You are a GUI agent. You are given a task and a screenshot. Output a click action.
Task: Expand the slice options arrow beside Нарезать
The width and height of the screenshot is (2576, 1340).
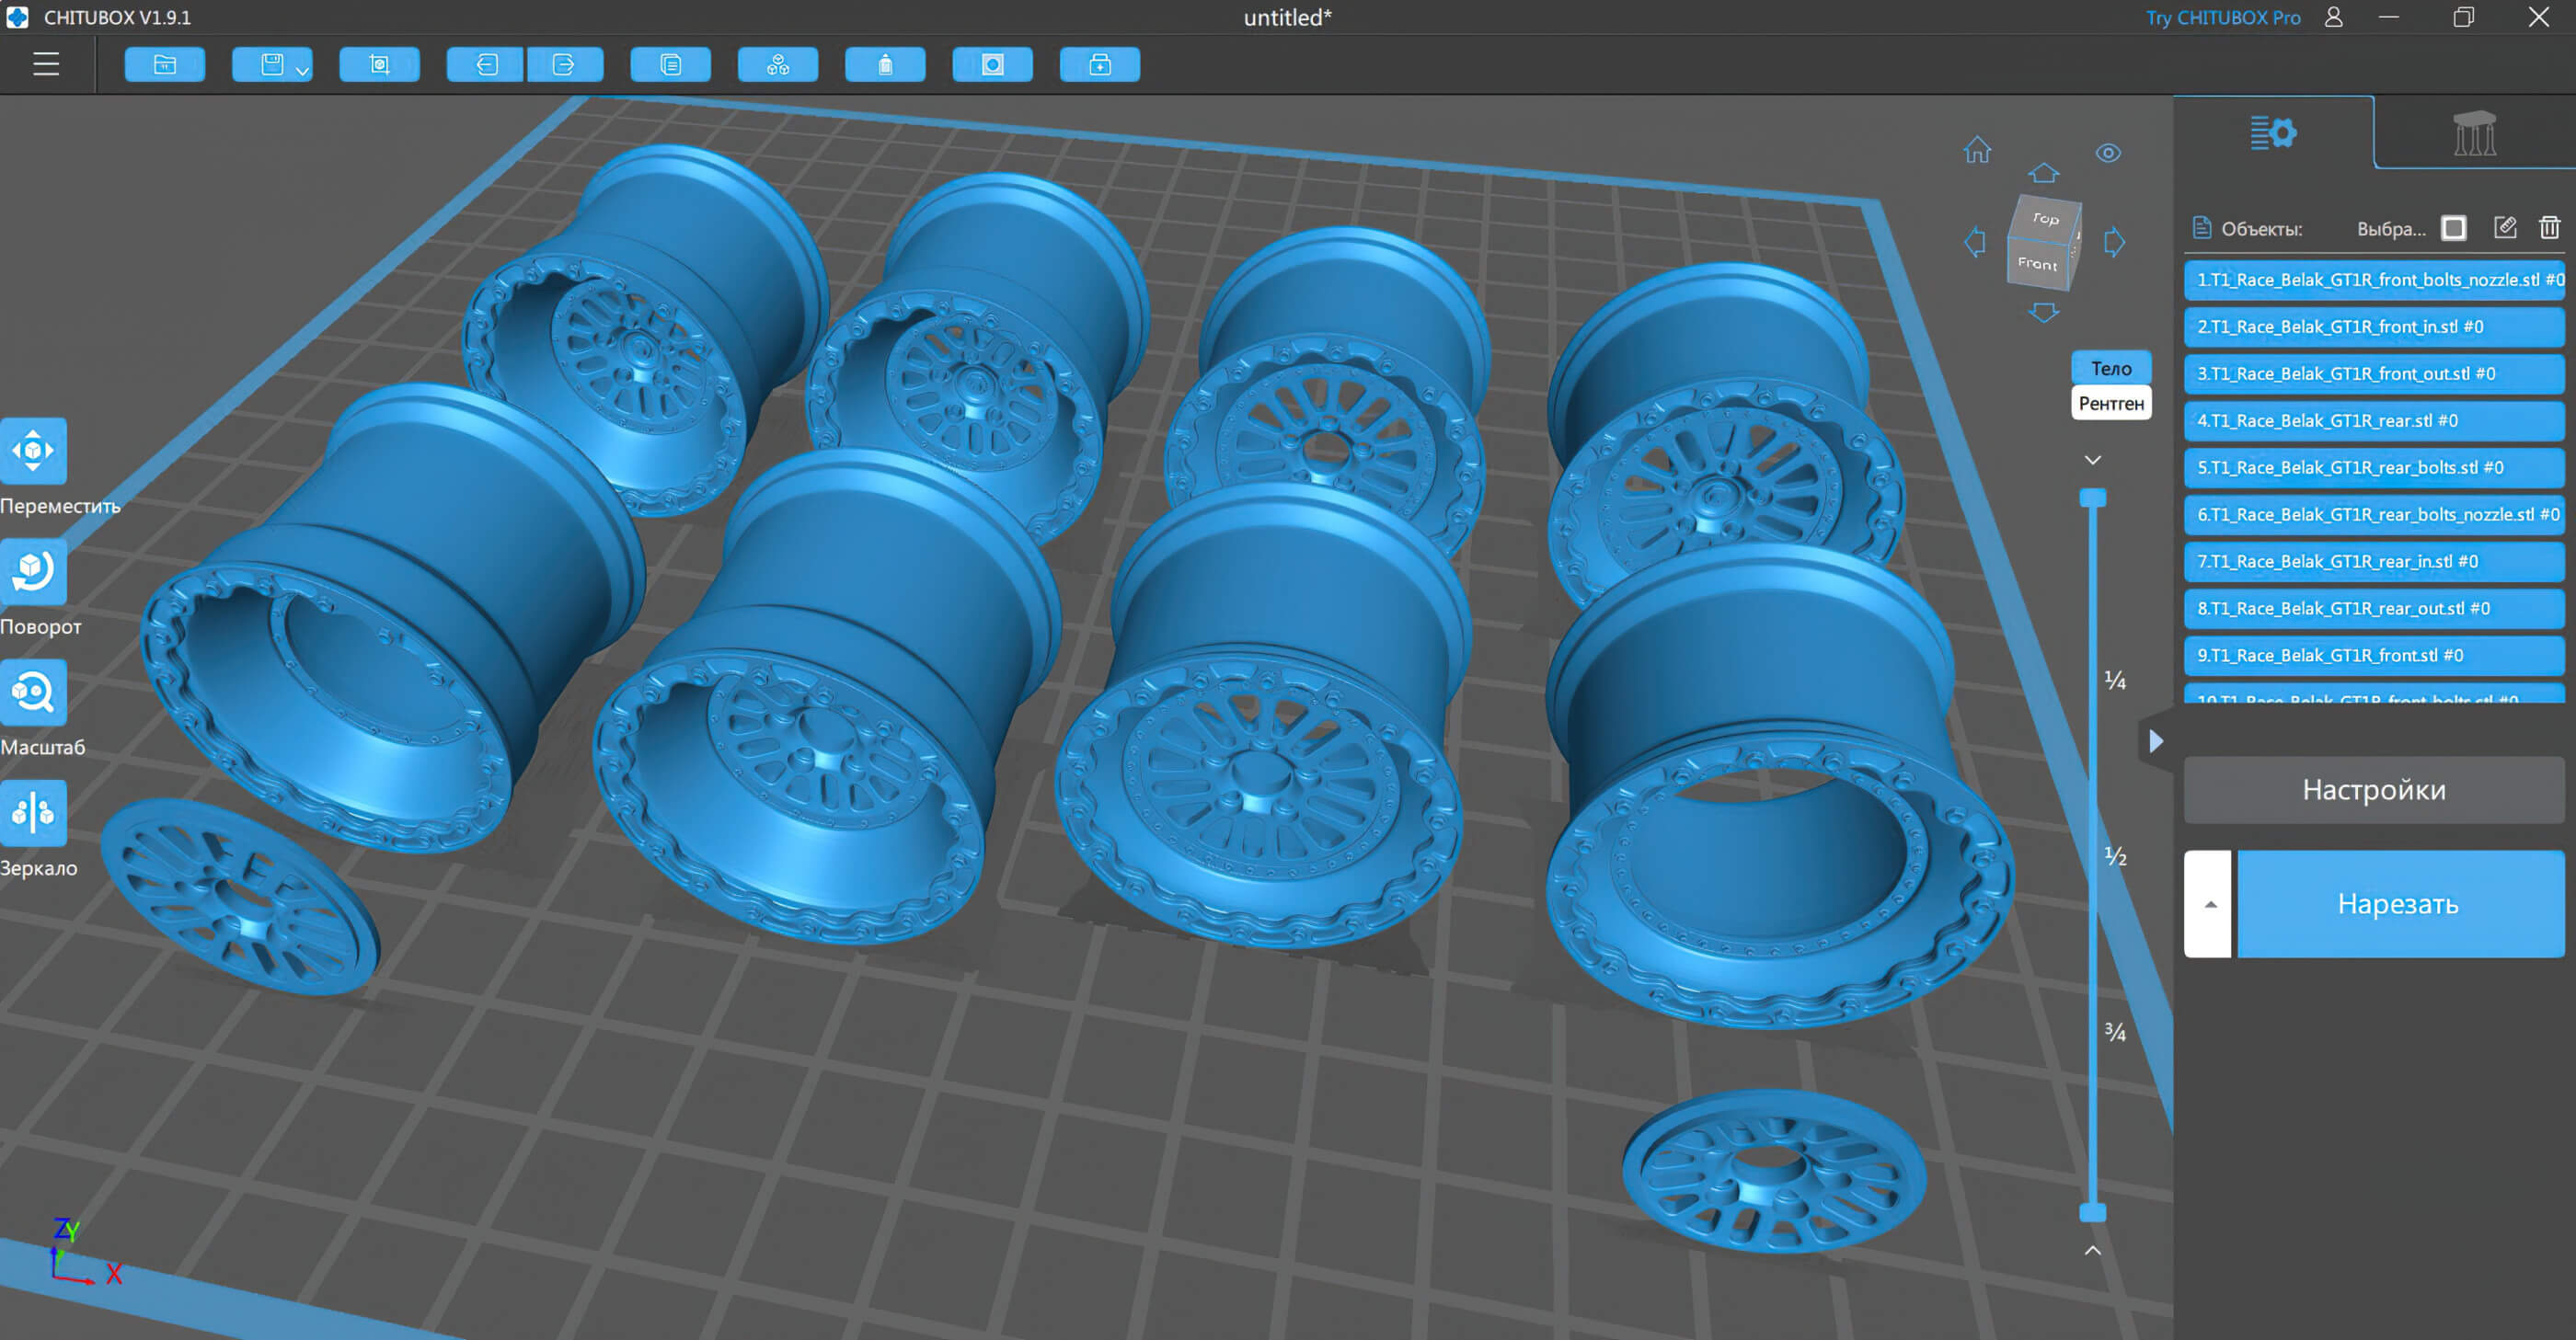tap(2210, 904)
